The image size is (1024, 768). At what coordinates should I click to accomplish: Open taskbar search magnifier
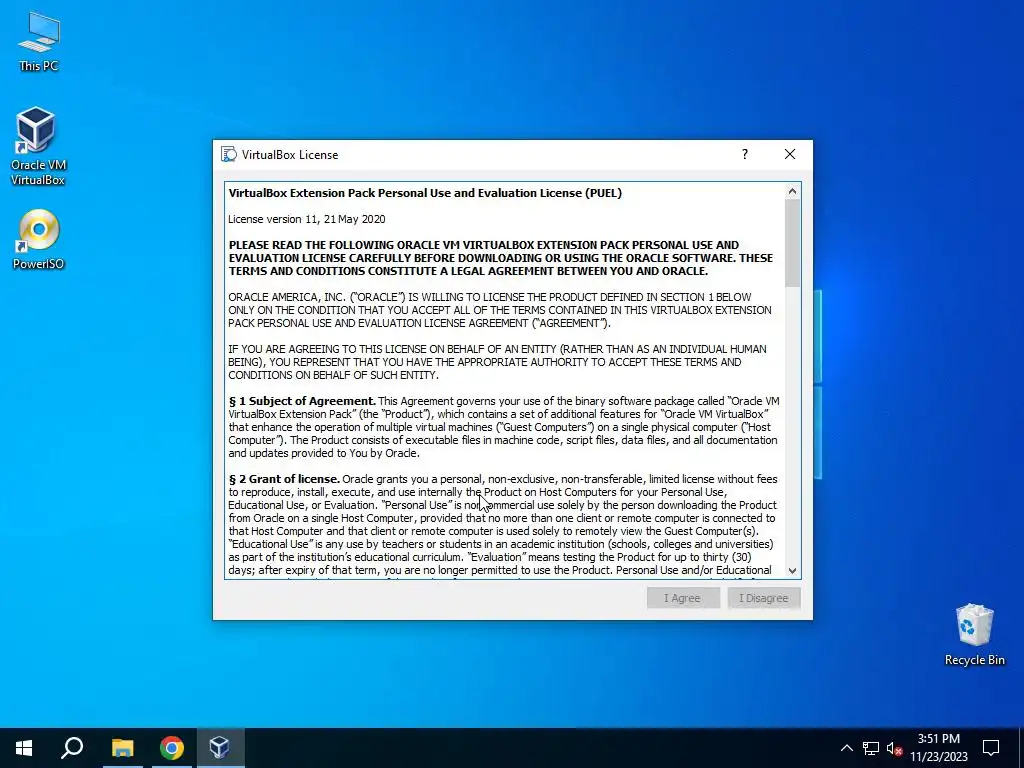pyautogui.click(x=72, y=748)
